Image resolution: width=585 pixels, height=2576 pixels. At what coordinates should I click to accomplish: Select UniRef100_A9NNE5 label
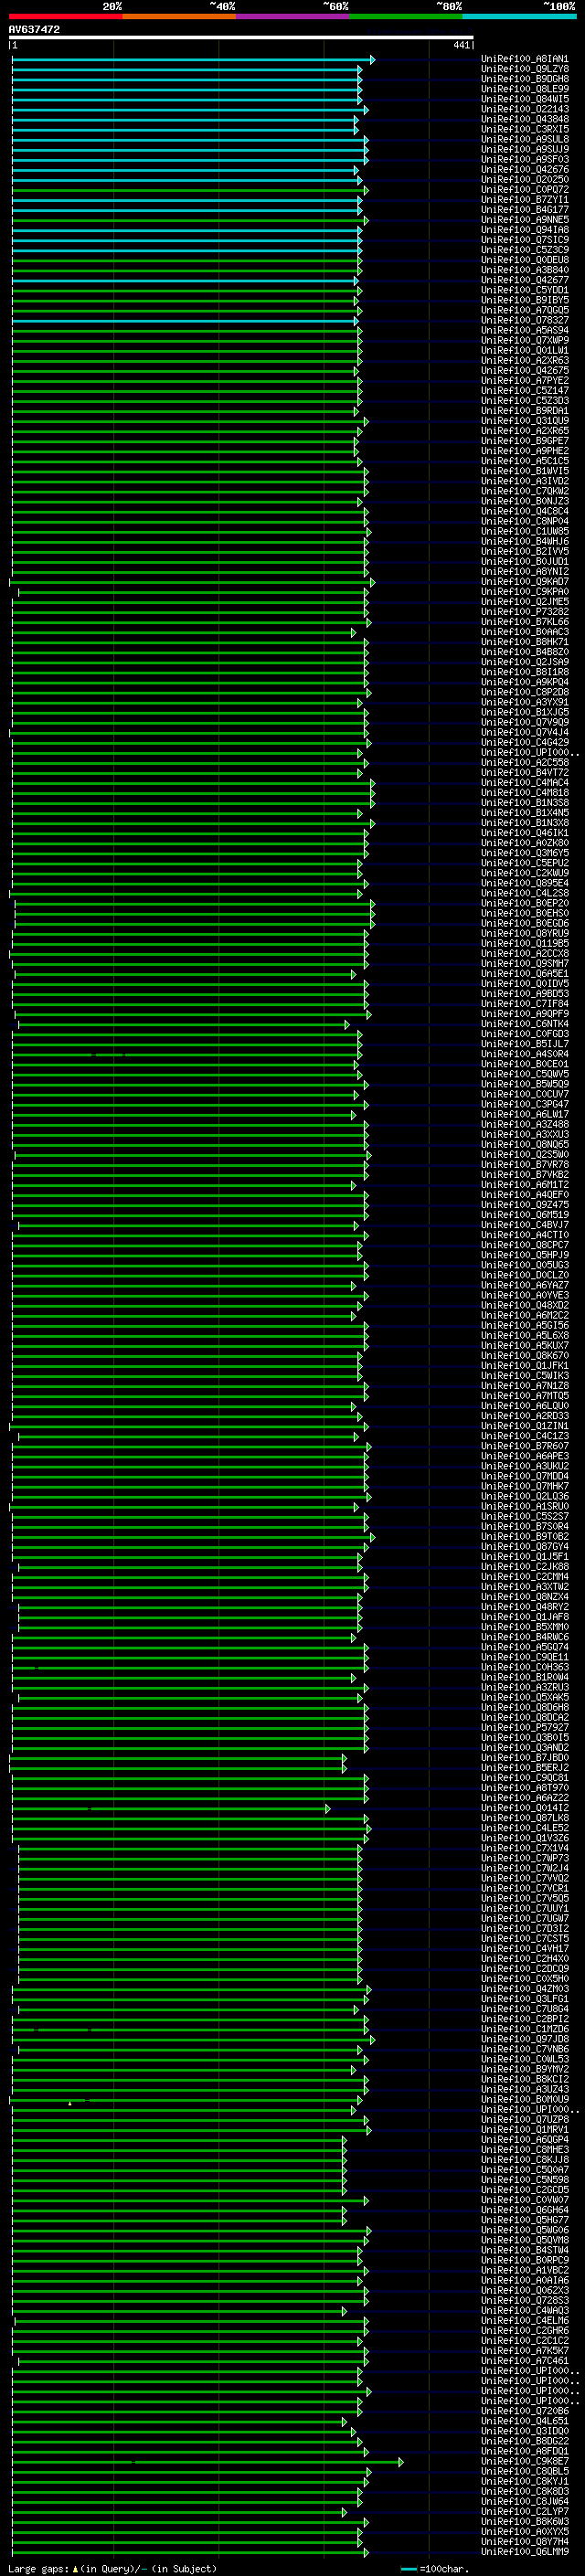525,220
